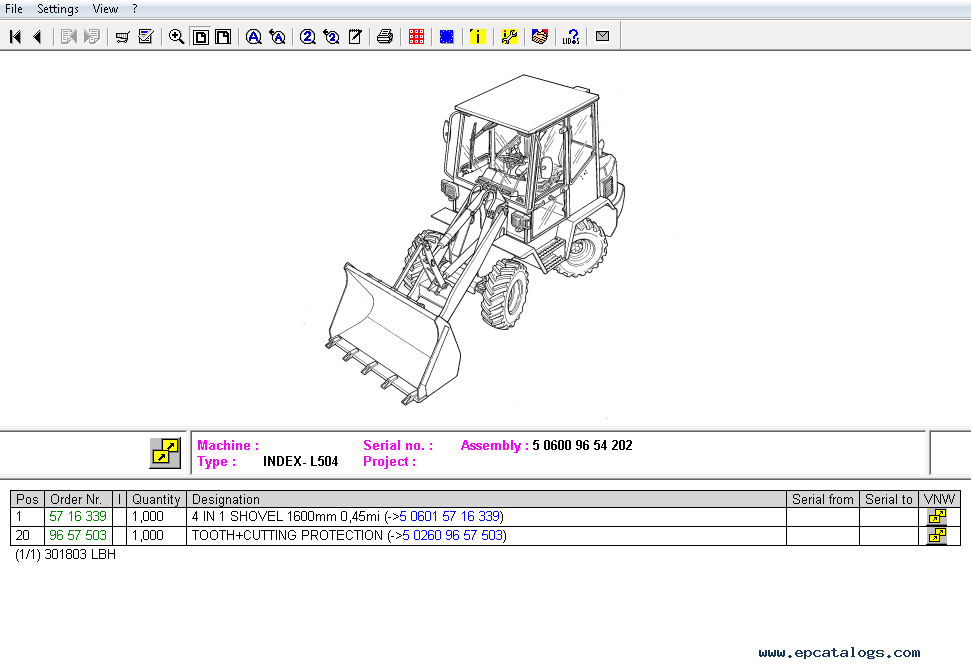971x669 pixels.
Task: Click the Pos column header
Action: 27,499
